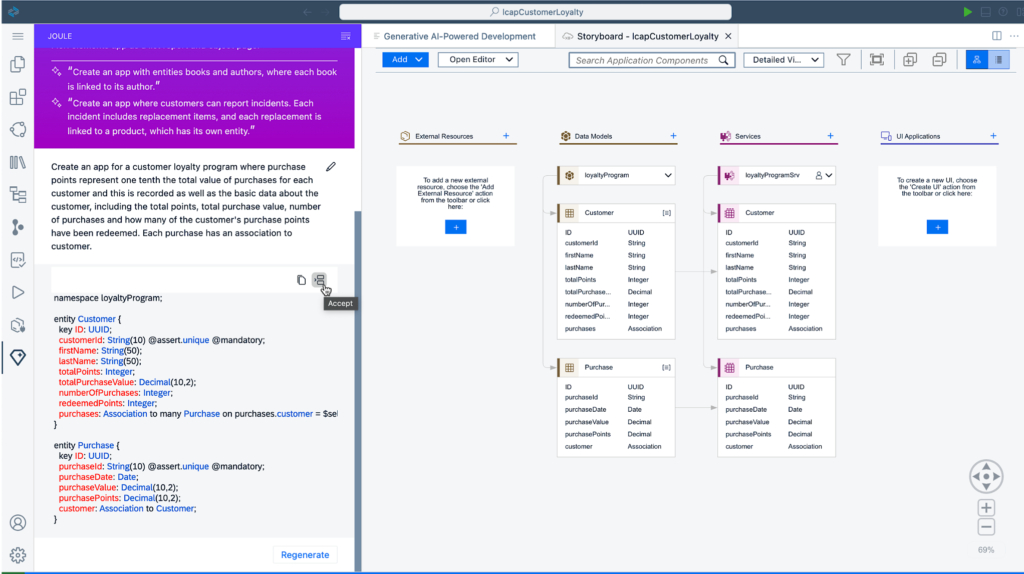Click the Regenerate button
The height and width of the screenshot is (574, 1024).
coord(305,555)
